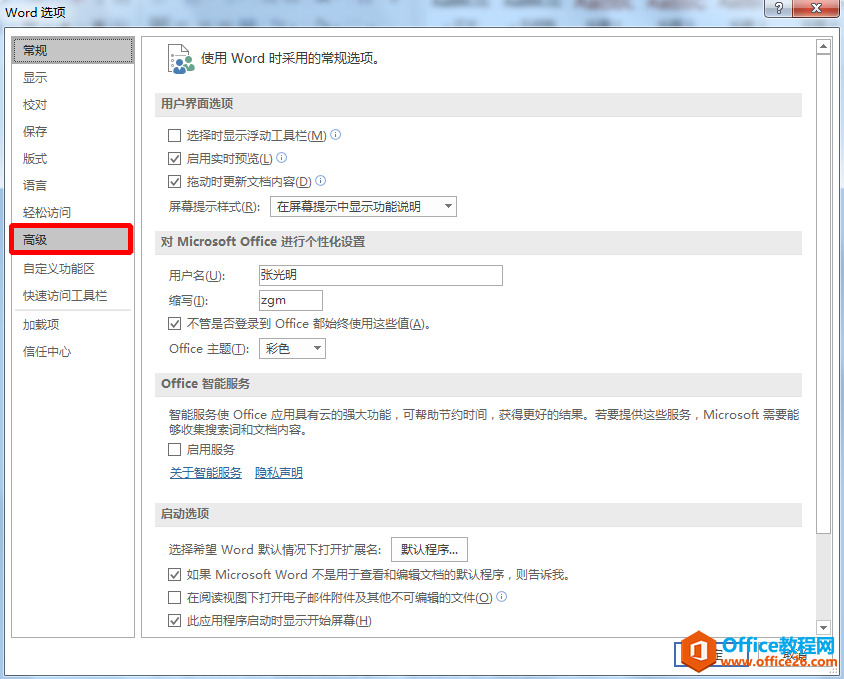Select 常规 in the sidebar

pos(73,51)
